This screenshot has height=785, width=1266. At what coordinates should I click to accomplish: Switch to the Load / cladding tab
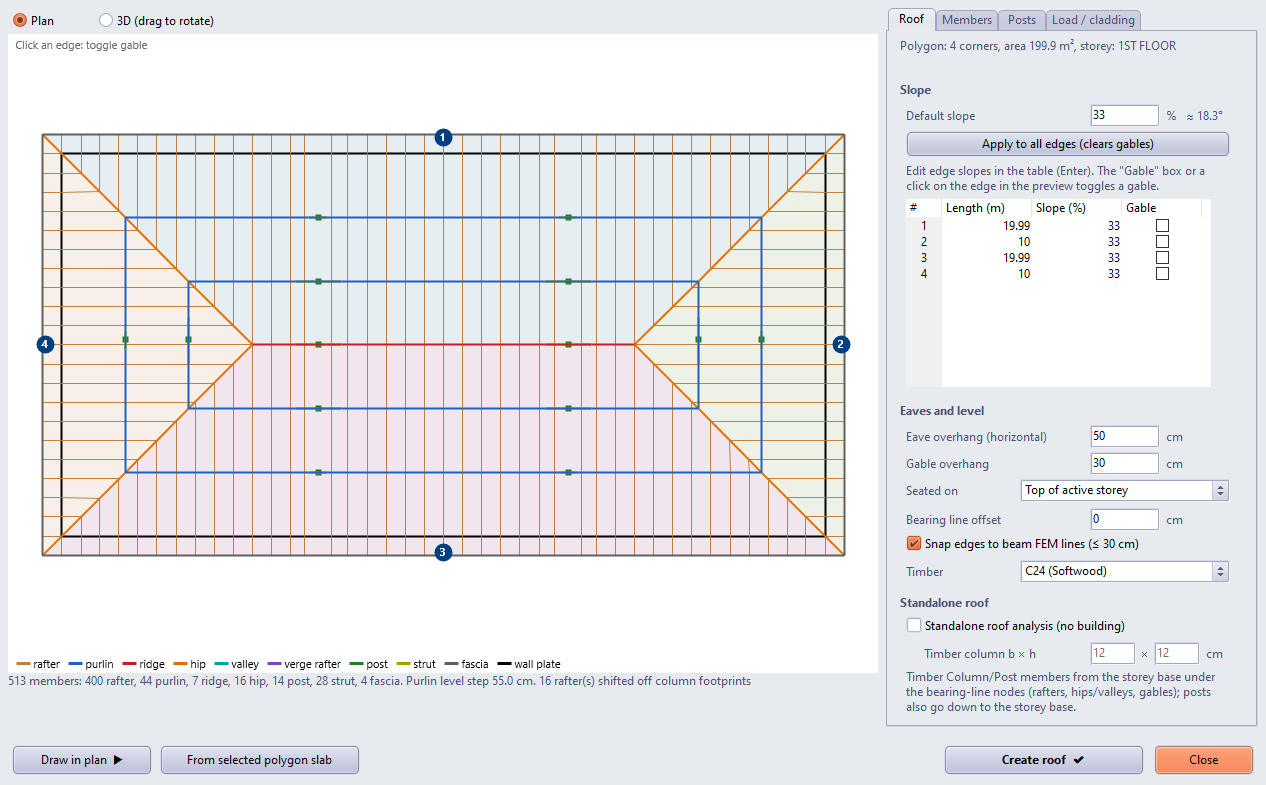(x=1093, y=20)
